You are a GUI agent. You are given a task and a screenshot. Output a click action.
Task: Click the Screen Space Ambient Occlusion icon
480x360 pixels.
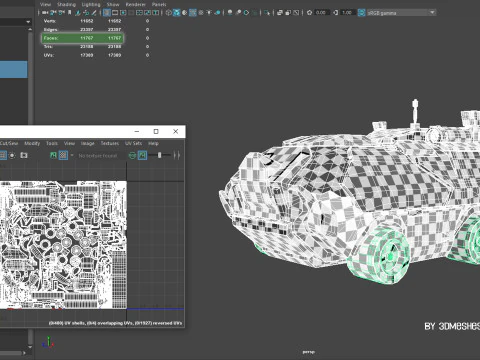[x=230, y=13]
